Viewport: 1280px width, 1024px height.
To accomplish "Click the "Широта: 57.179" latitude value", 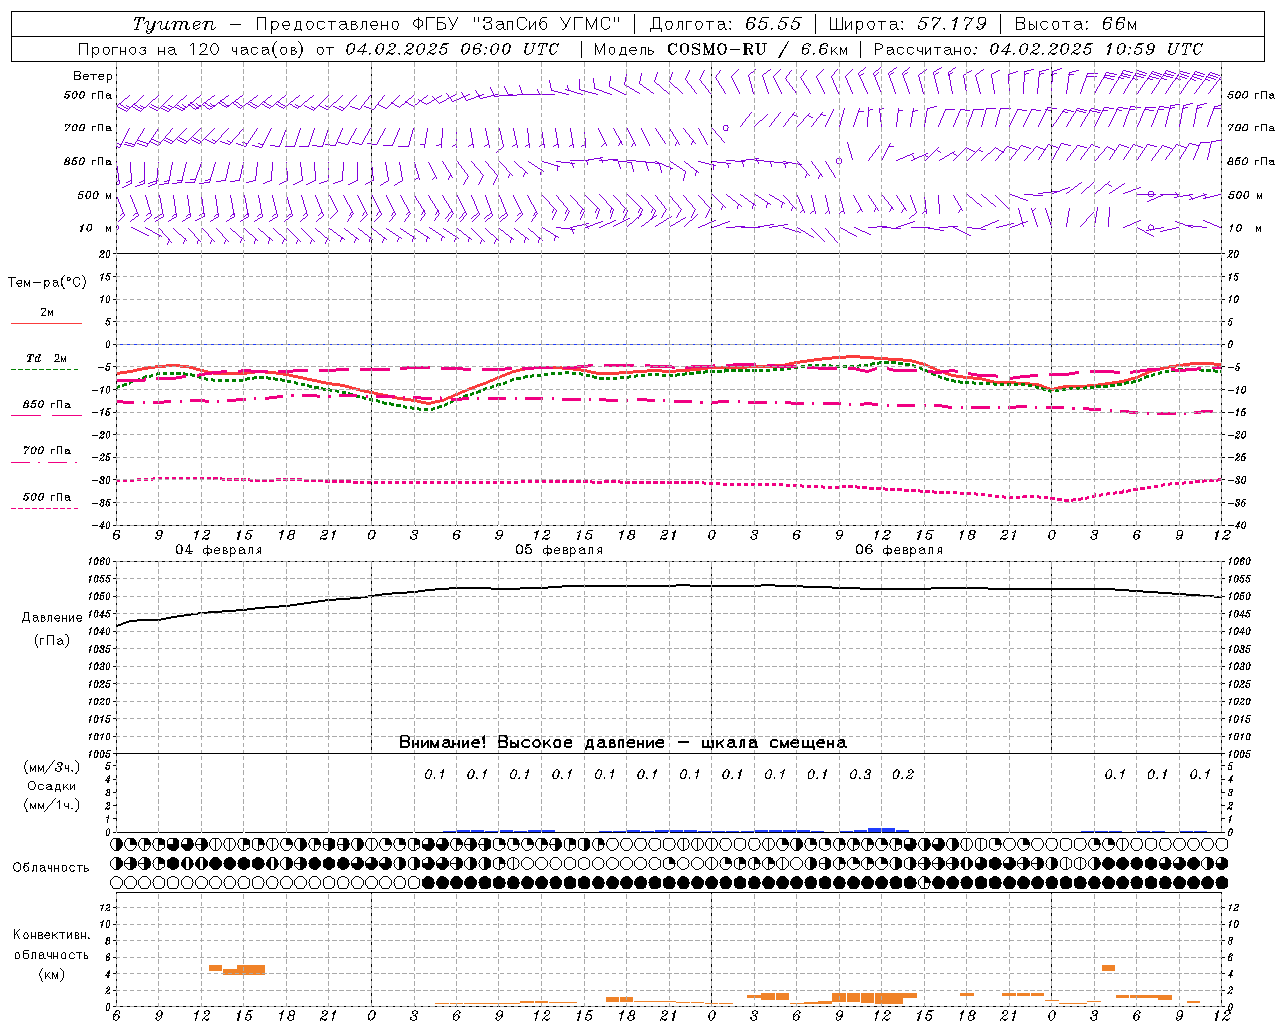I will (908, 24).
